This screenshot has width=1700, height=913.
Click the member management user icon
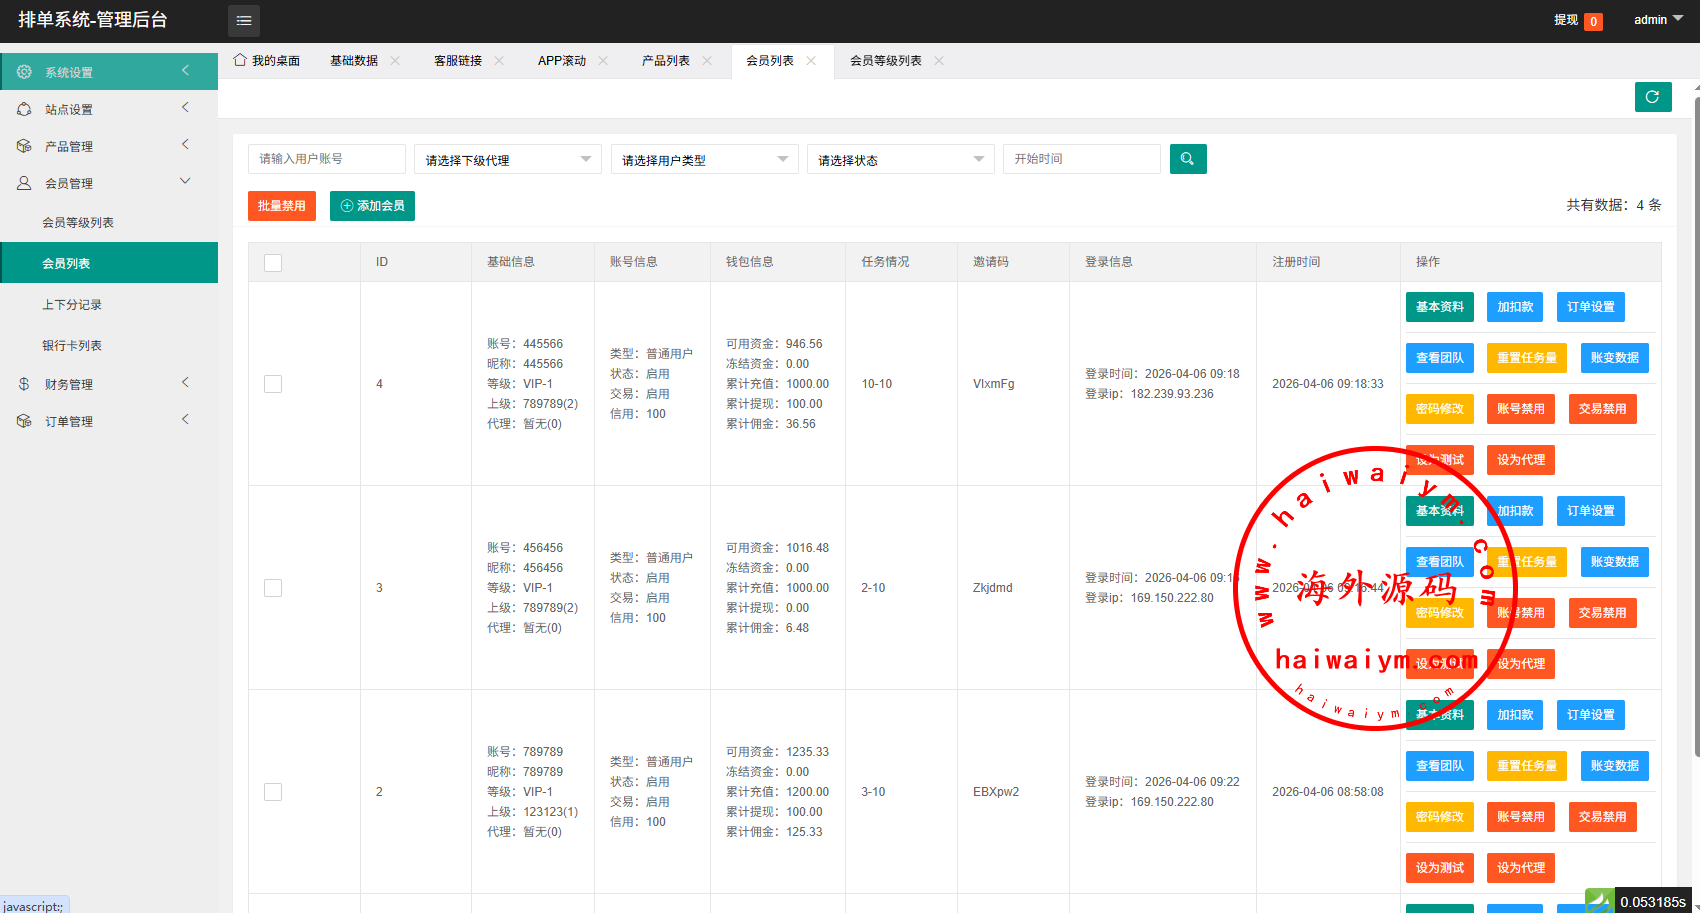click(24, 183)
